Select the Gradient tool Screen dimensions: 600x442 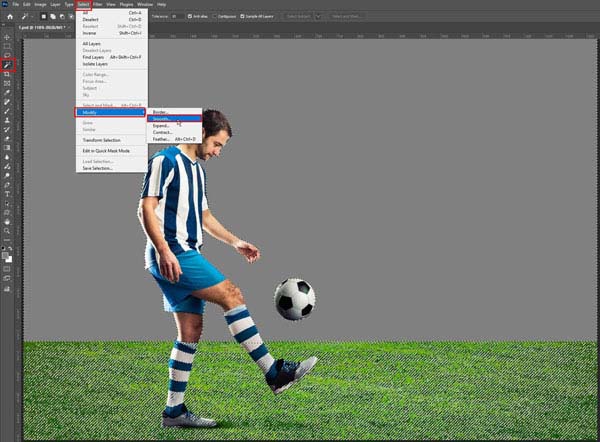click(x=7, y=148)
